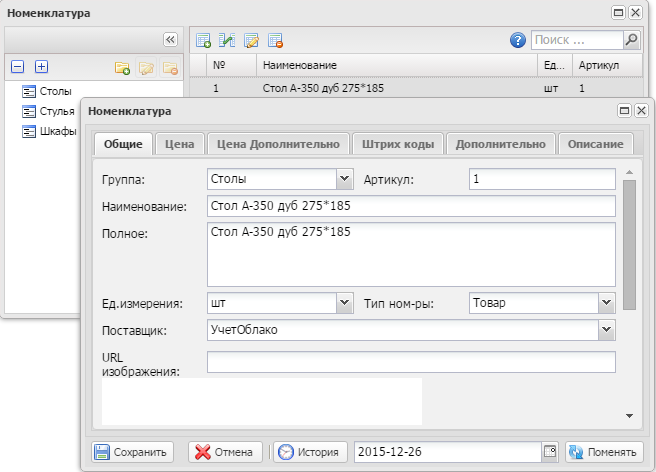Click the Тип ном-ры field showing Товар

pos(534,303)
